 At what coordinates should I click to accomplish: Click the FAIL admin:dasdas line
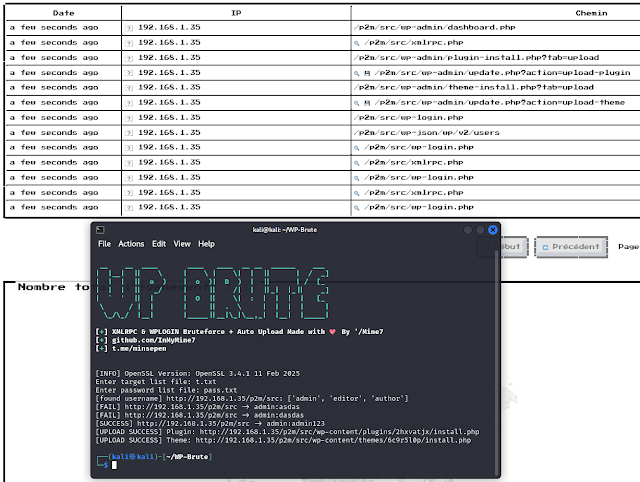[x=200, y=415]
